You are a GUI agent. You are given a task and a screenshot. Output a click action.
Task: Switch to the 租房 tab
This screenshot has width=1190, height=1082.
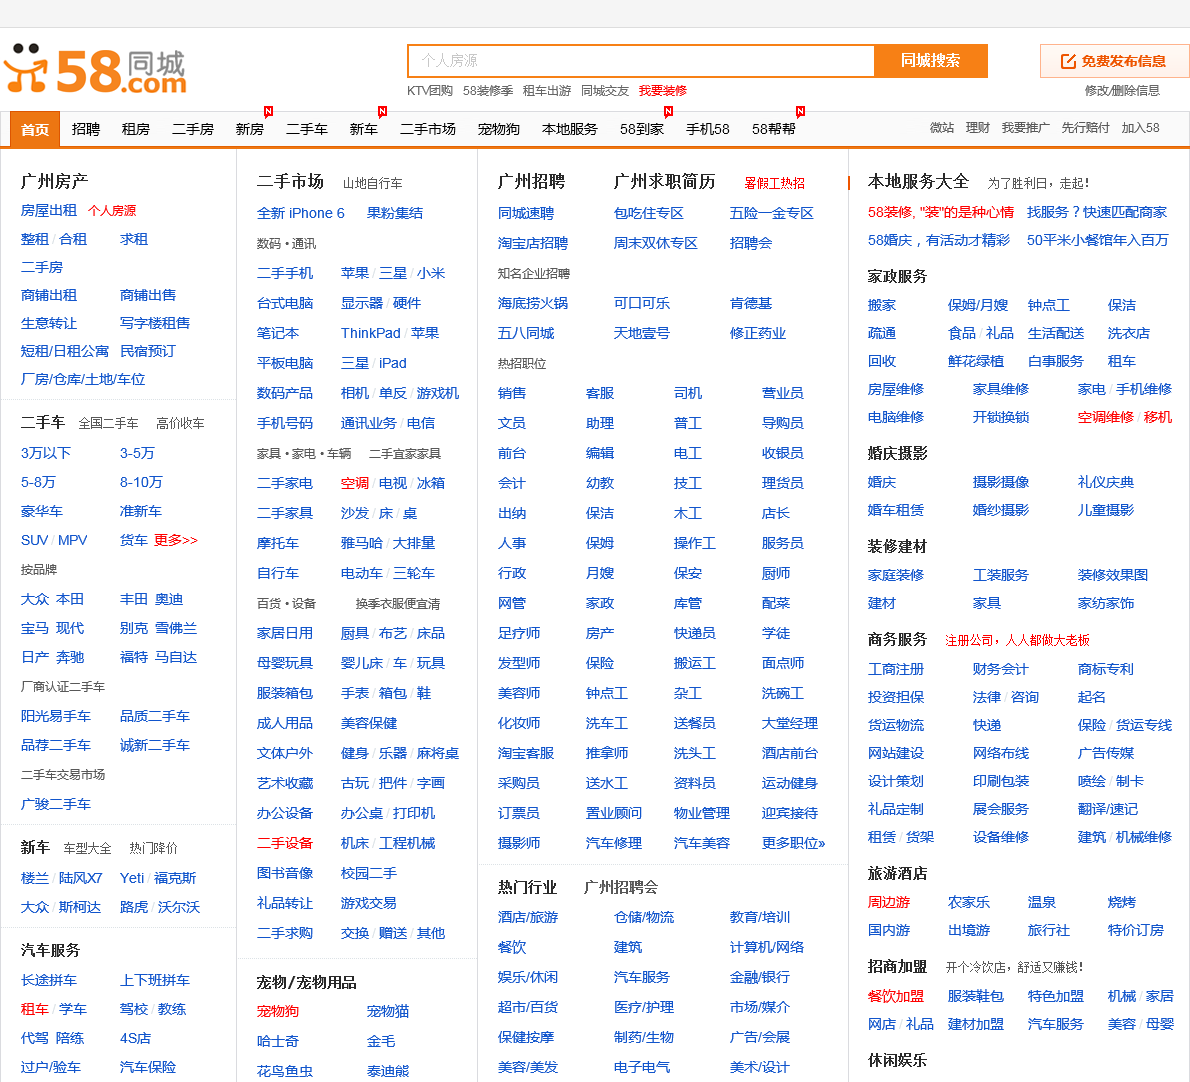pos(136,129)
